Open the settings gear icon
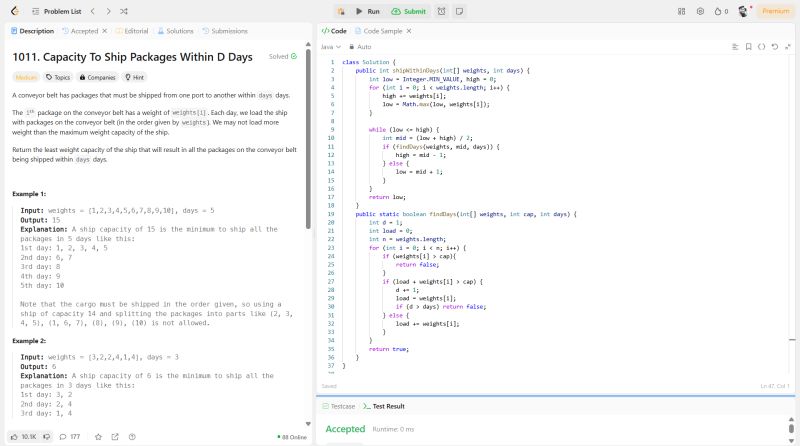800x446 pixels. click(700, 11)
